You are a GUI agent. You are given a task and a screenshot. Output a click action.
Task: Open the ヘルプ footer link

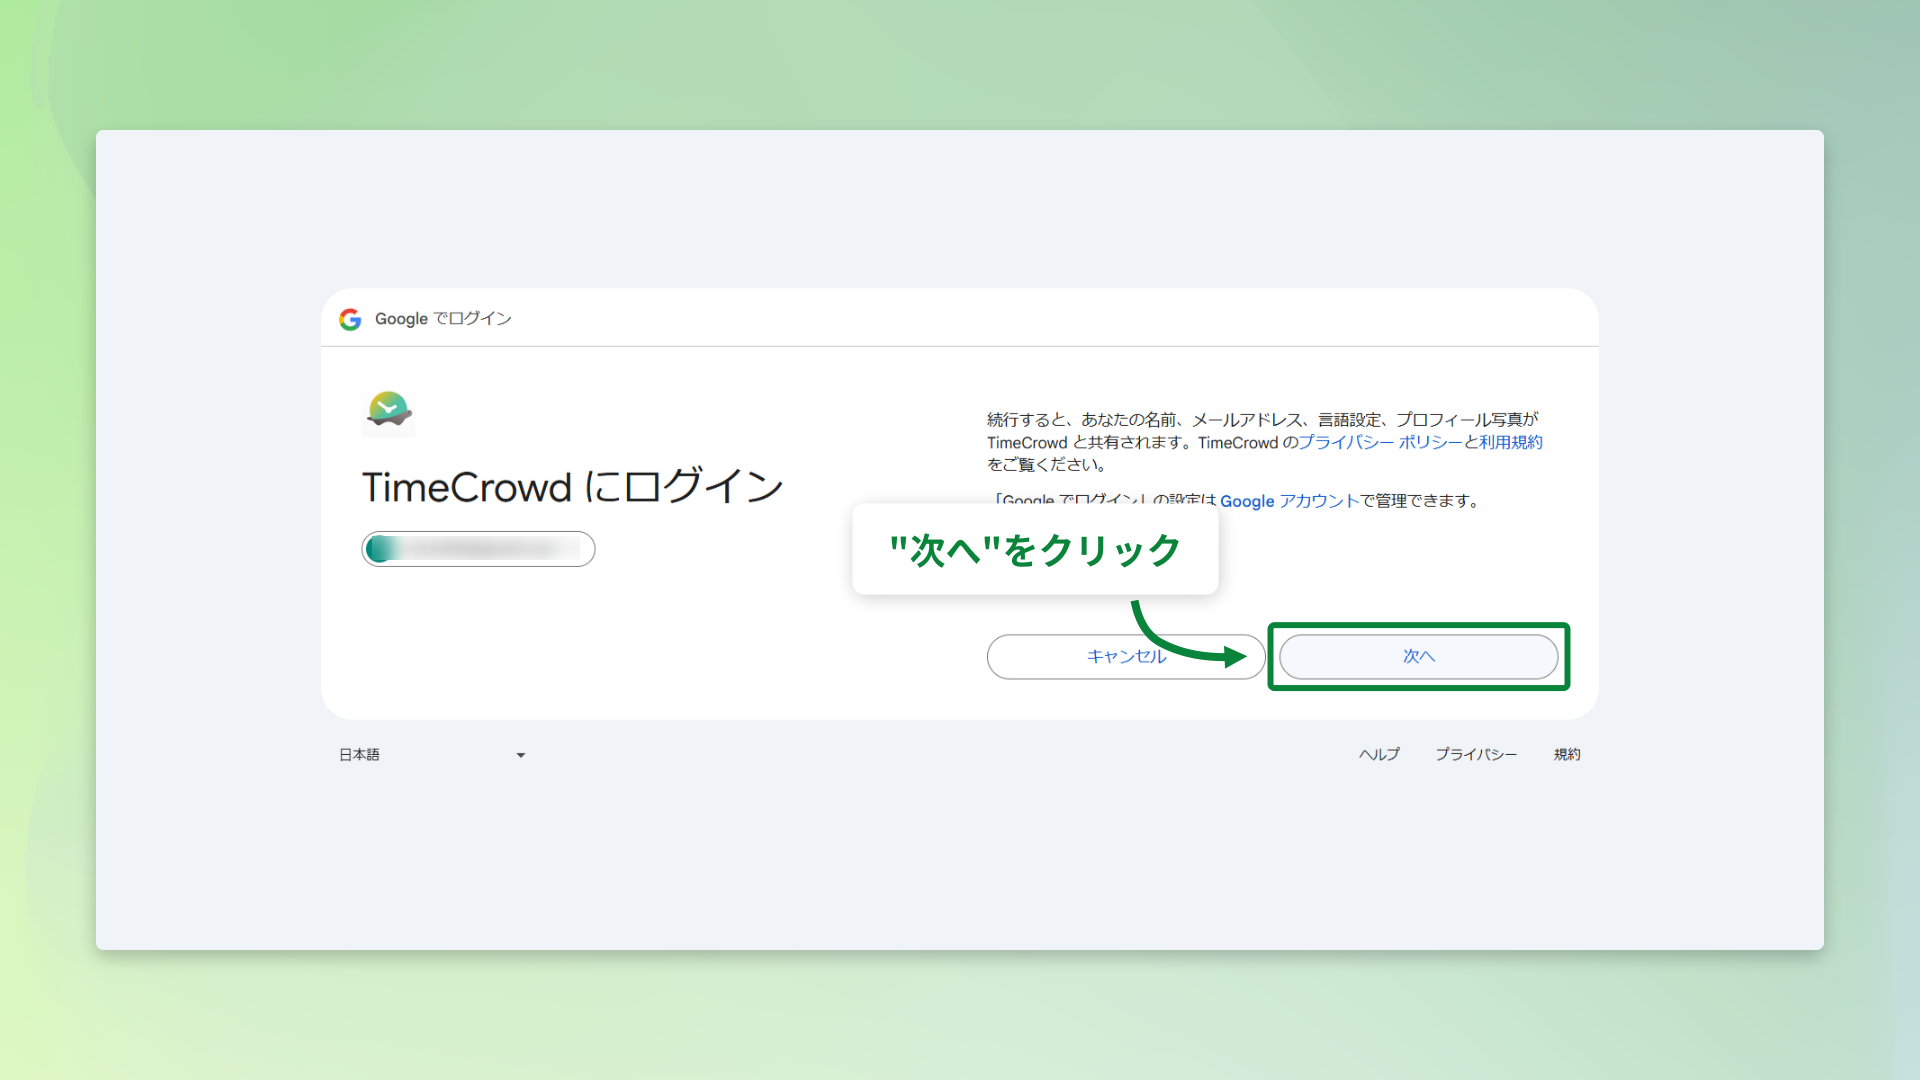pyautogui.click(x=1379, y=755)
